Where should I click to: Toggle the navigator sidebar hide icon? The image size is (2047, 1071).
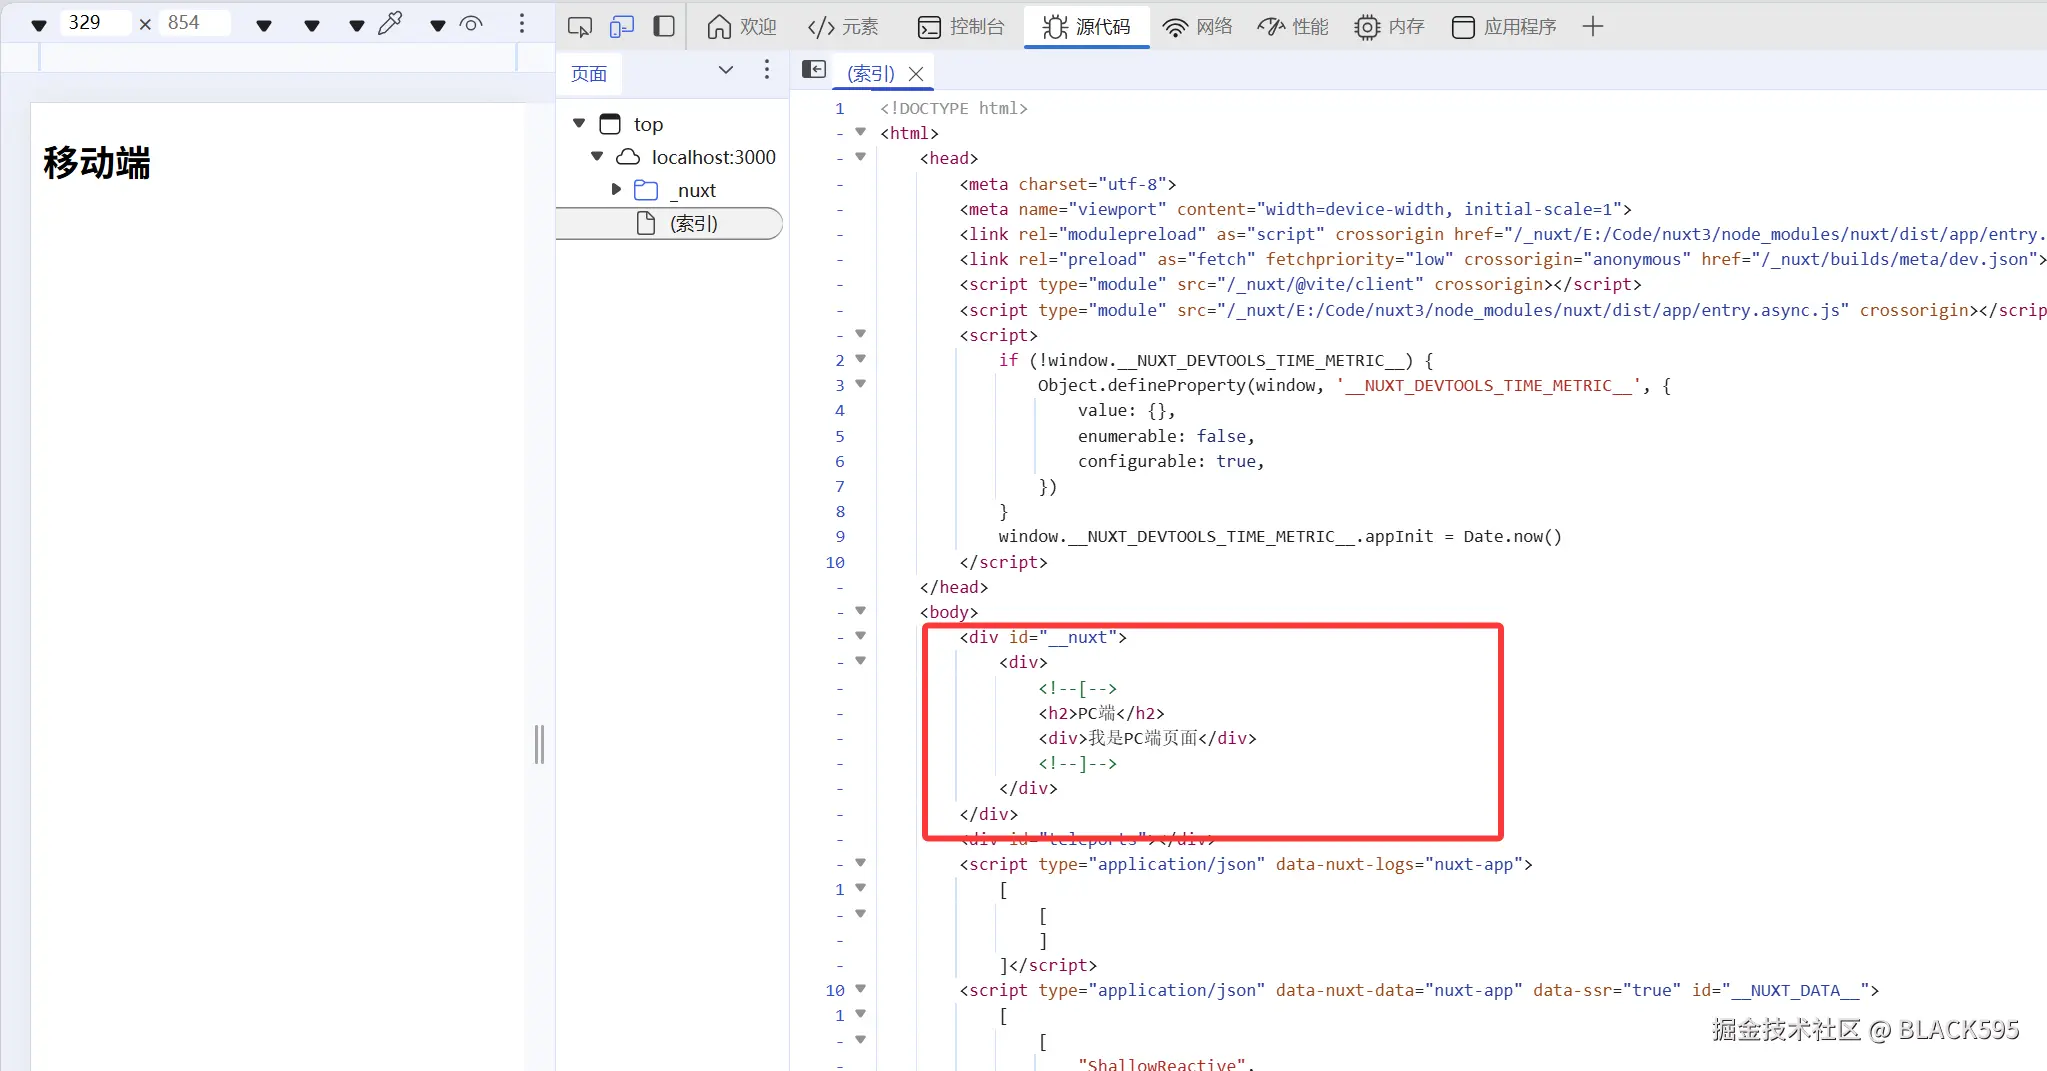coord(814,69)
